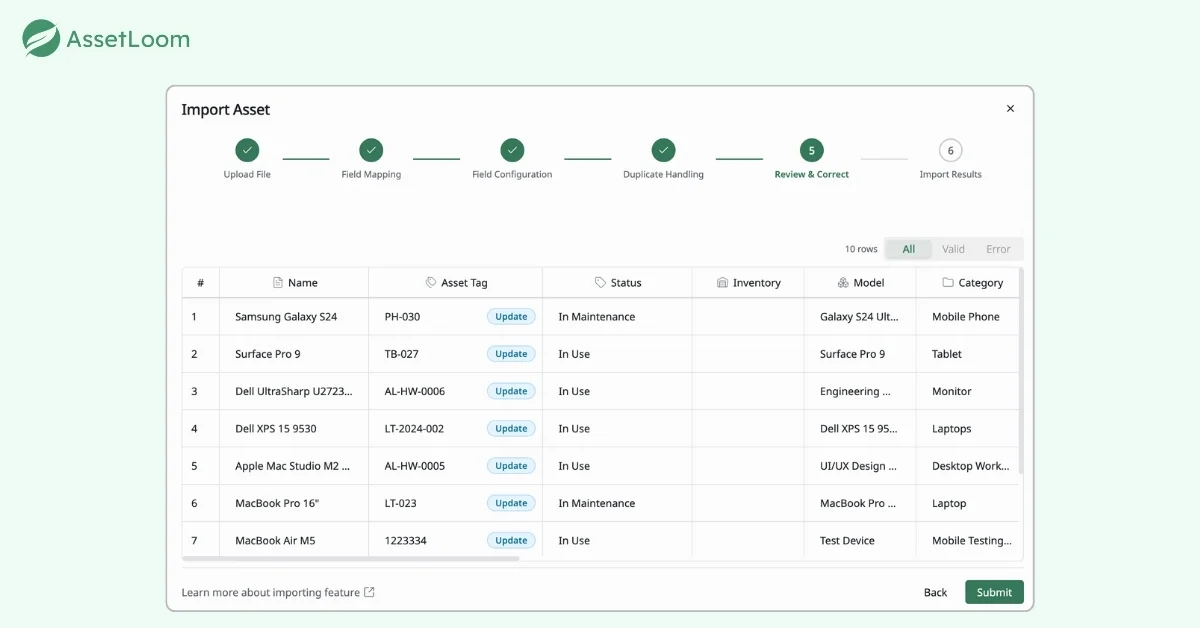The image size is (1200, 628).
Task: Filter the table to Valid rows
Action: [x=953, y=249]
